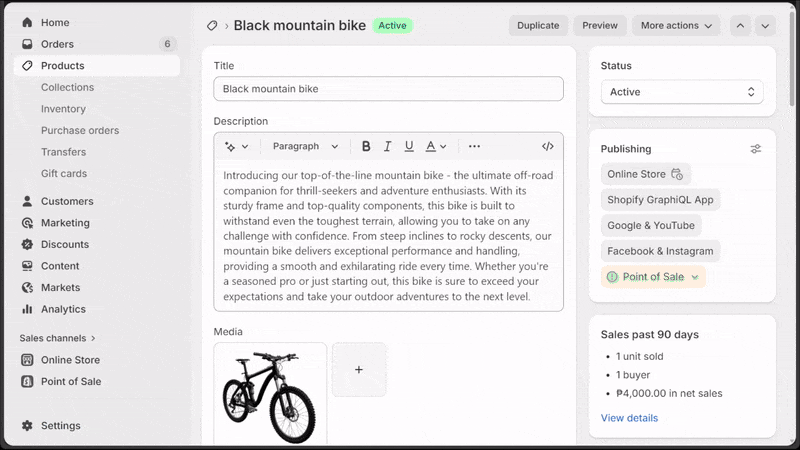This screenshot has width=800, height=450.
Task: Click the Shopify GraphiQL App chip
Action: tap(660, 200)
